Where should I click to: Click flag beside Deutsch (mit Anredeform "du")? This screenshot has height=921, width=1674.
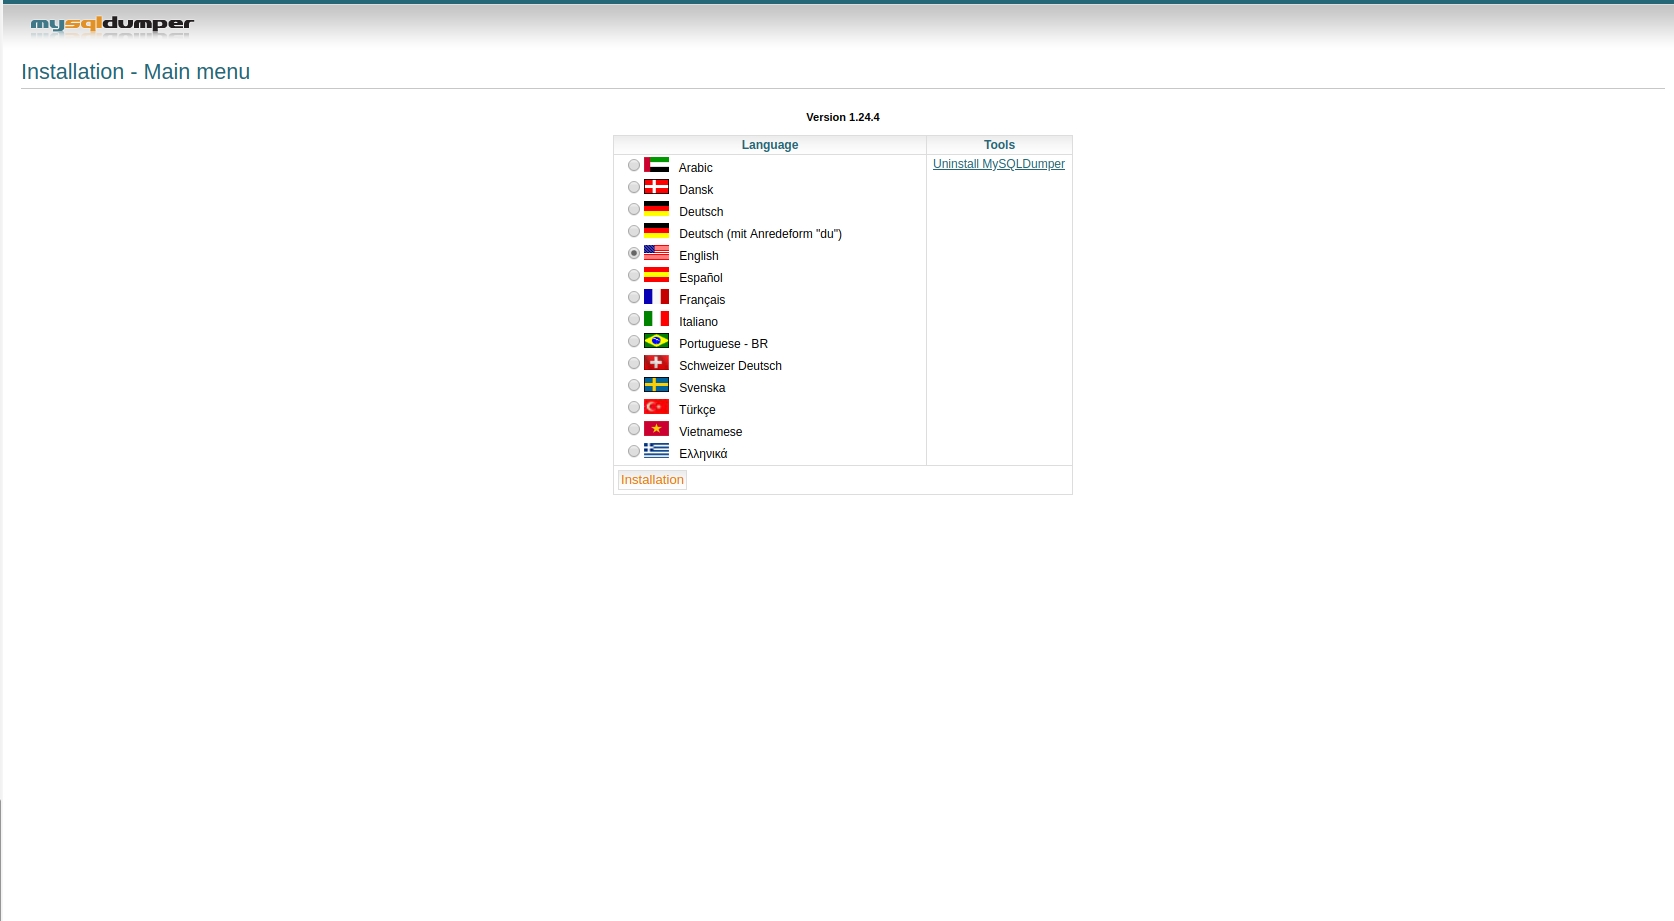(x=656, y=231)
